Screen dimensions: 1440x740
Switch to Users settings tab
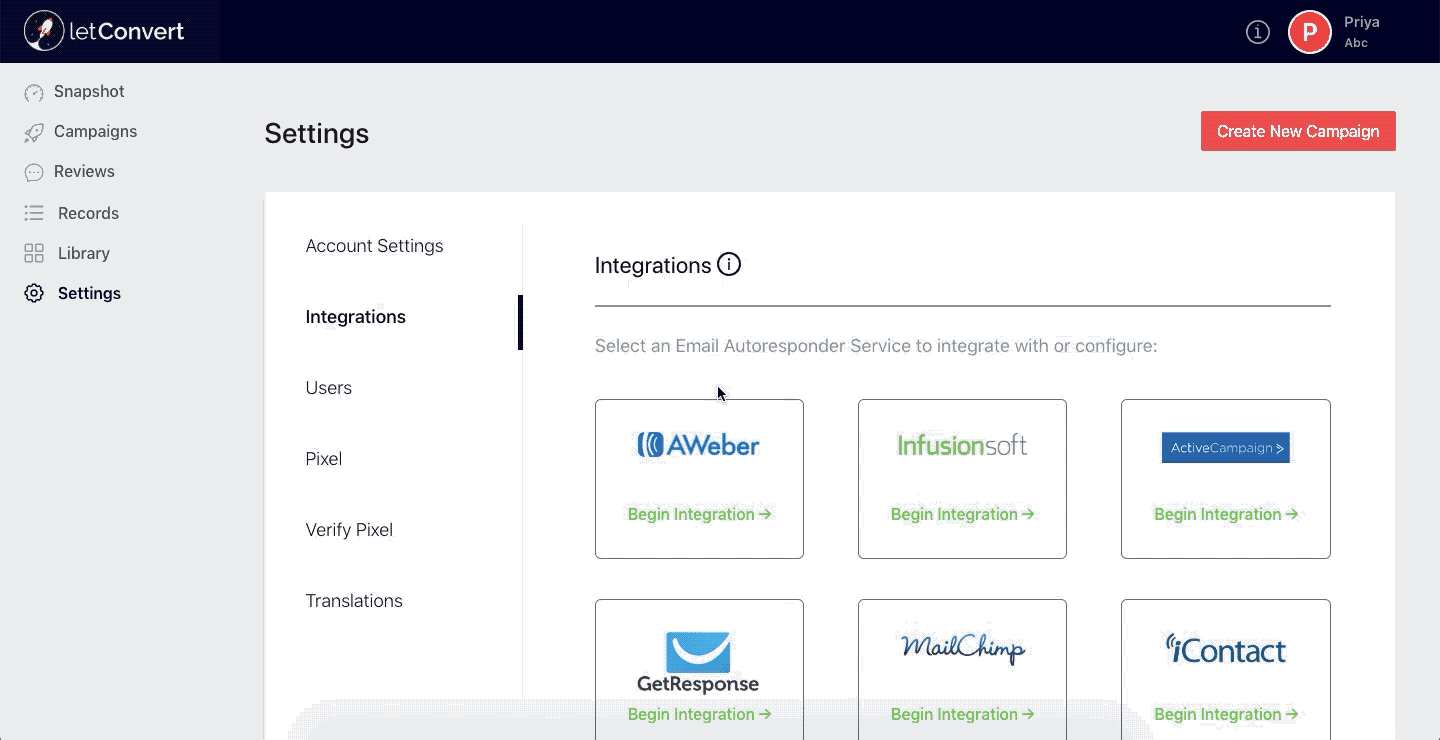tap(328, 388)
